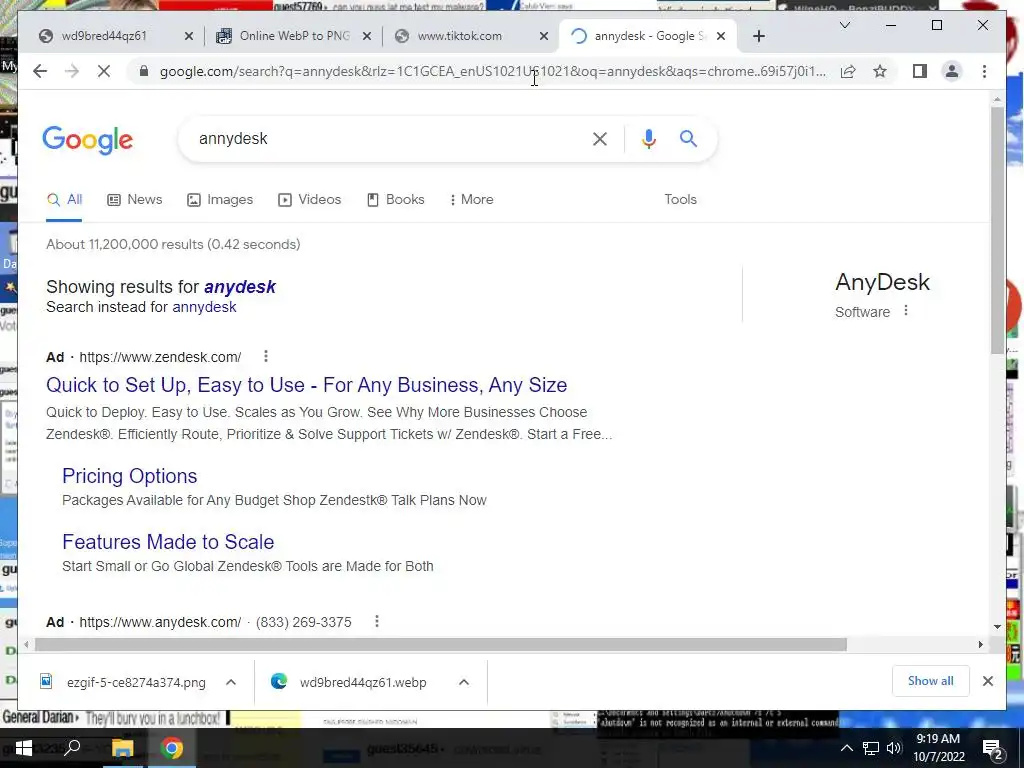The width and height of the screenshot is (1024, 768).
Task: Click the blue search magnifier button
Action: (688, 138)
